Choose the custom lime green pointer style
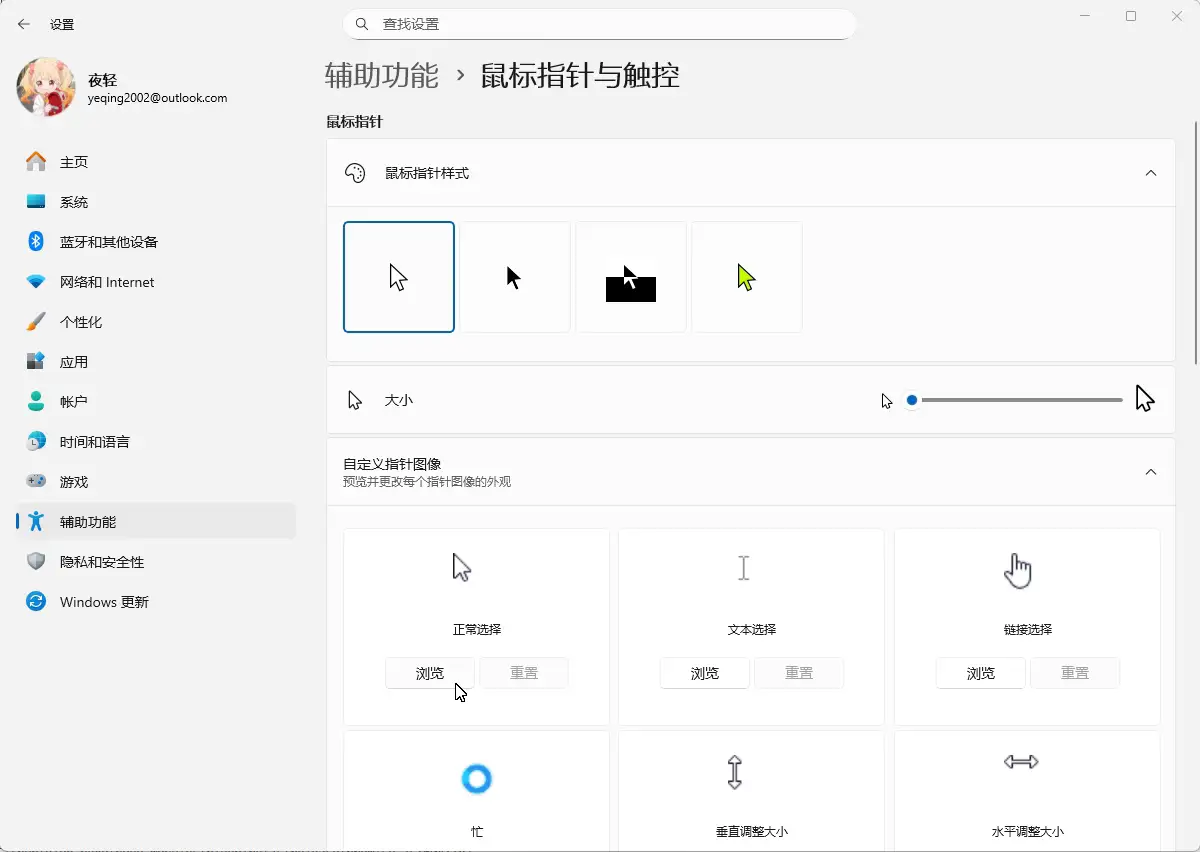This screenshot has height=852, width=1200. point(747,277)
